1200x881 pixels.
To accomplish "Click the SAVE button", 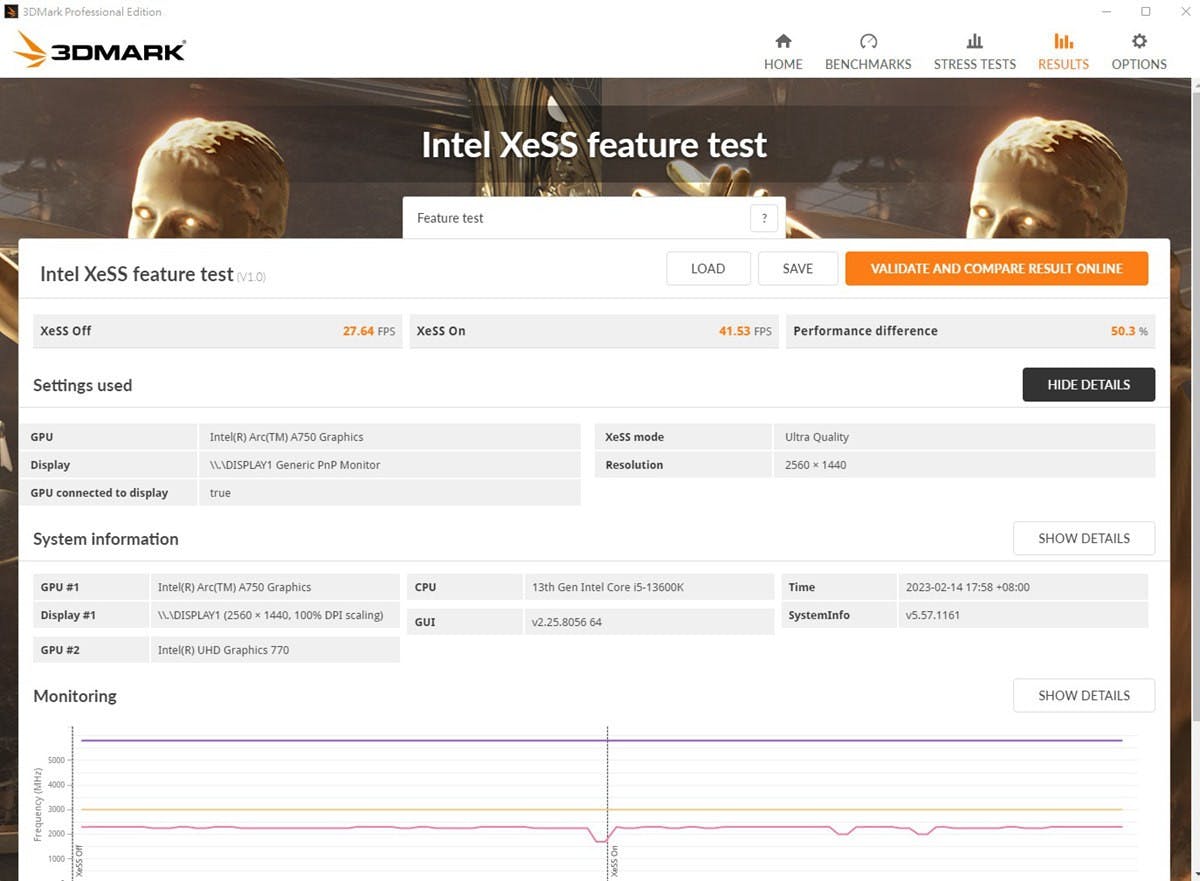I will pyautogui.click(x=797, y=268).
